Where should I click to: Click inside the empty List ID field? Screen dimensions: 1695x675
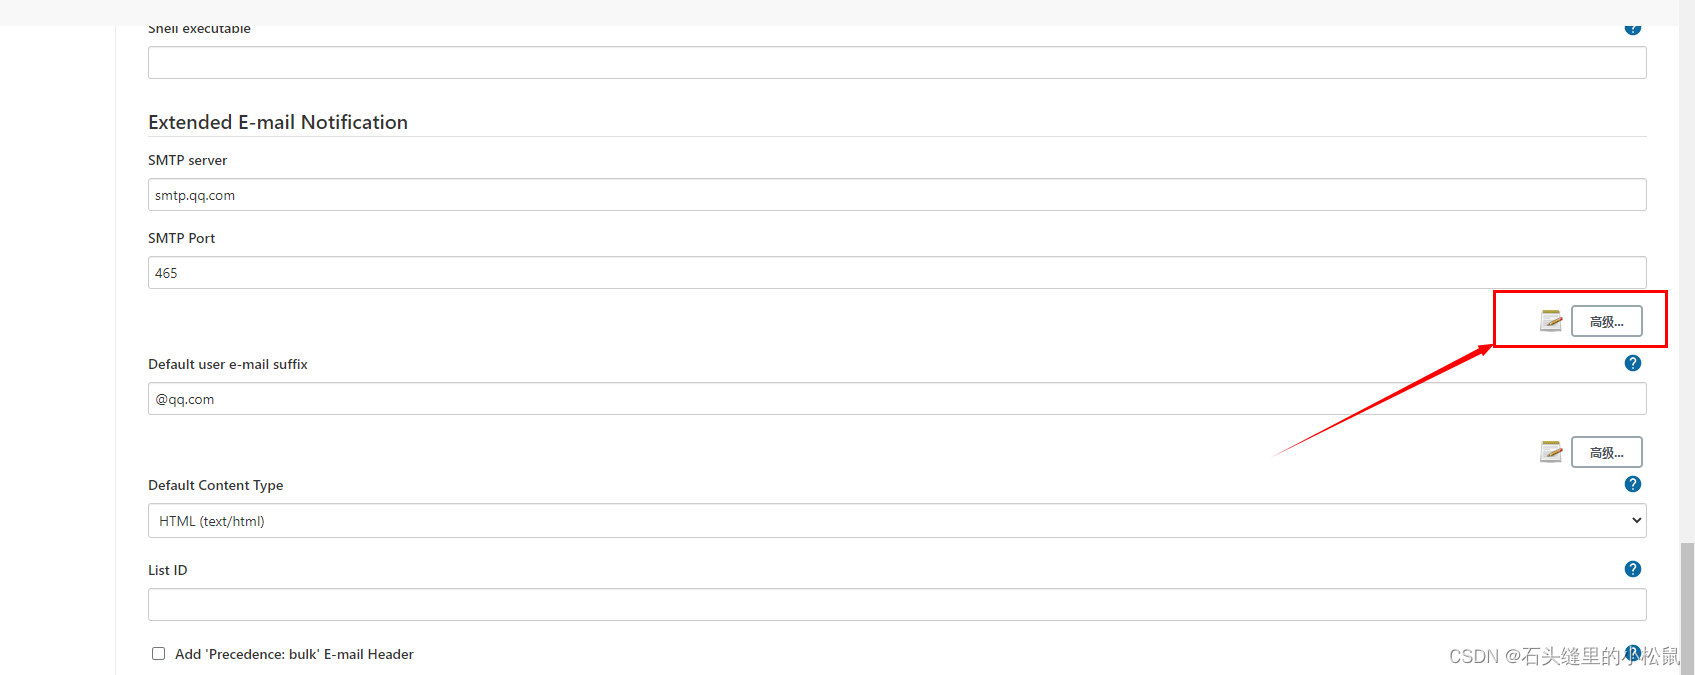(897, 605)
